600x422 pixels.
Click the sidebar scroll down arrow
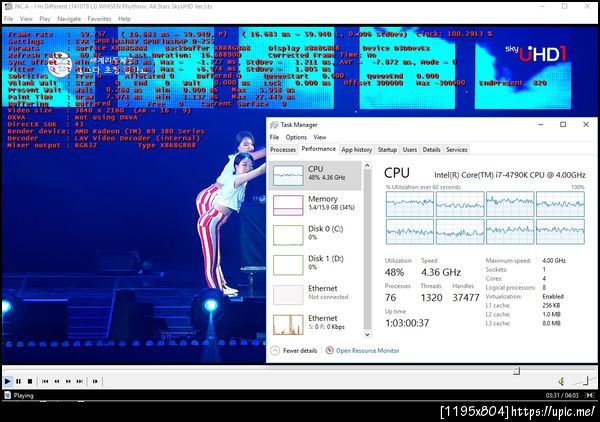[x=367, y=334]
